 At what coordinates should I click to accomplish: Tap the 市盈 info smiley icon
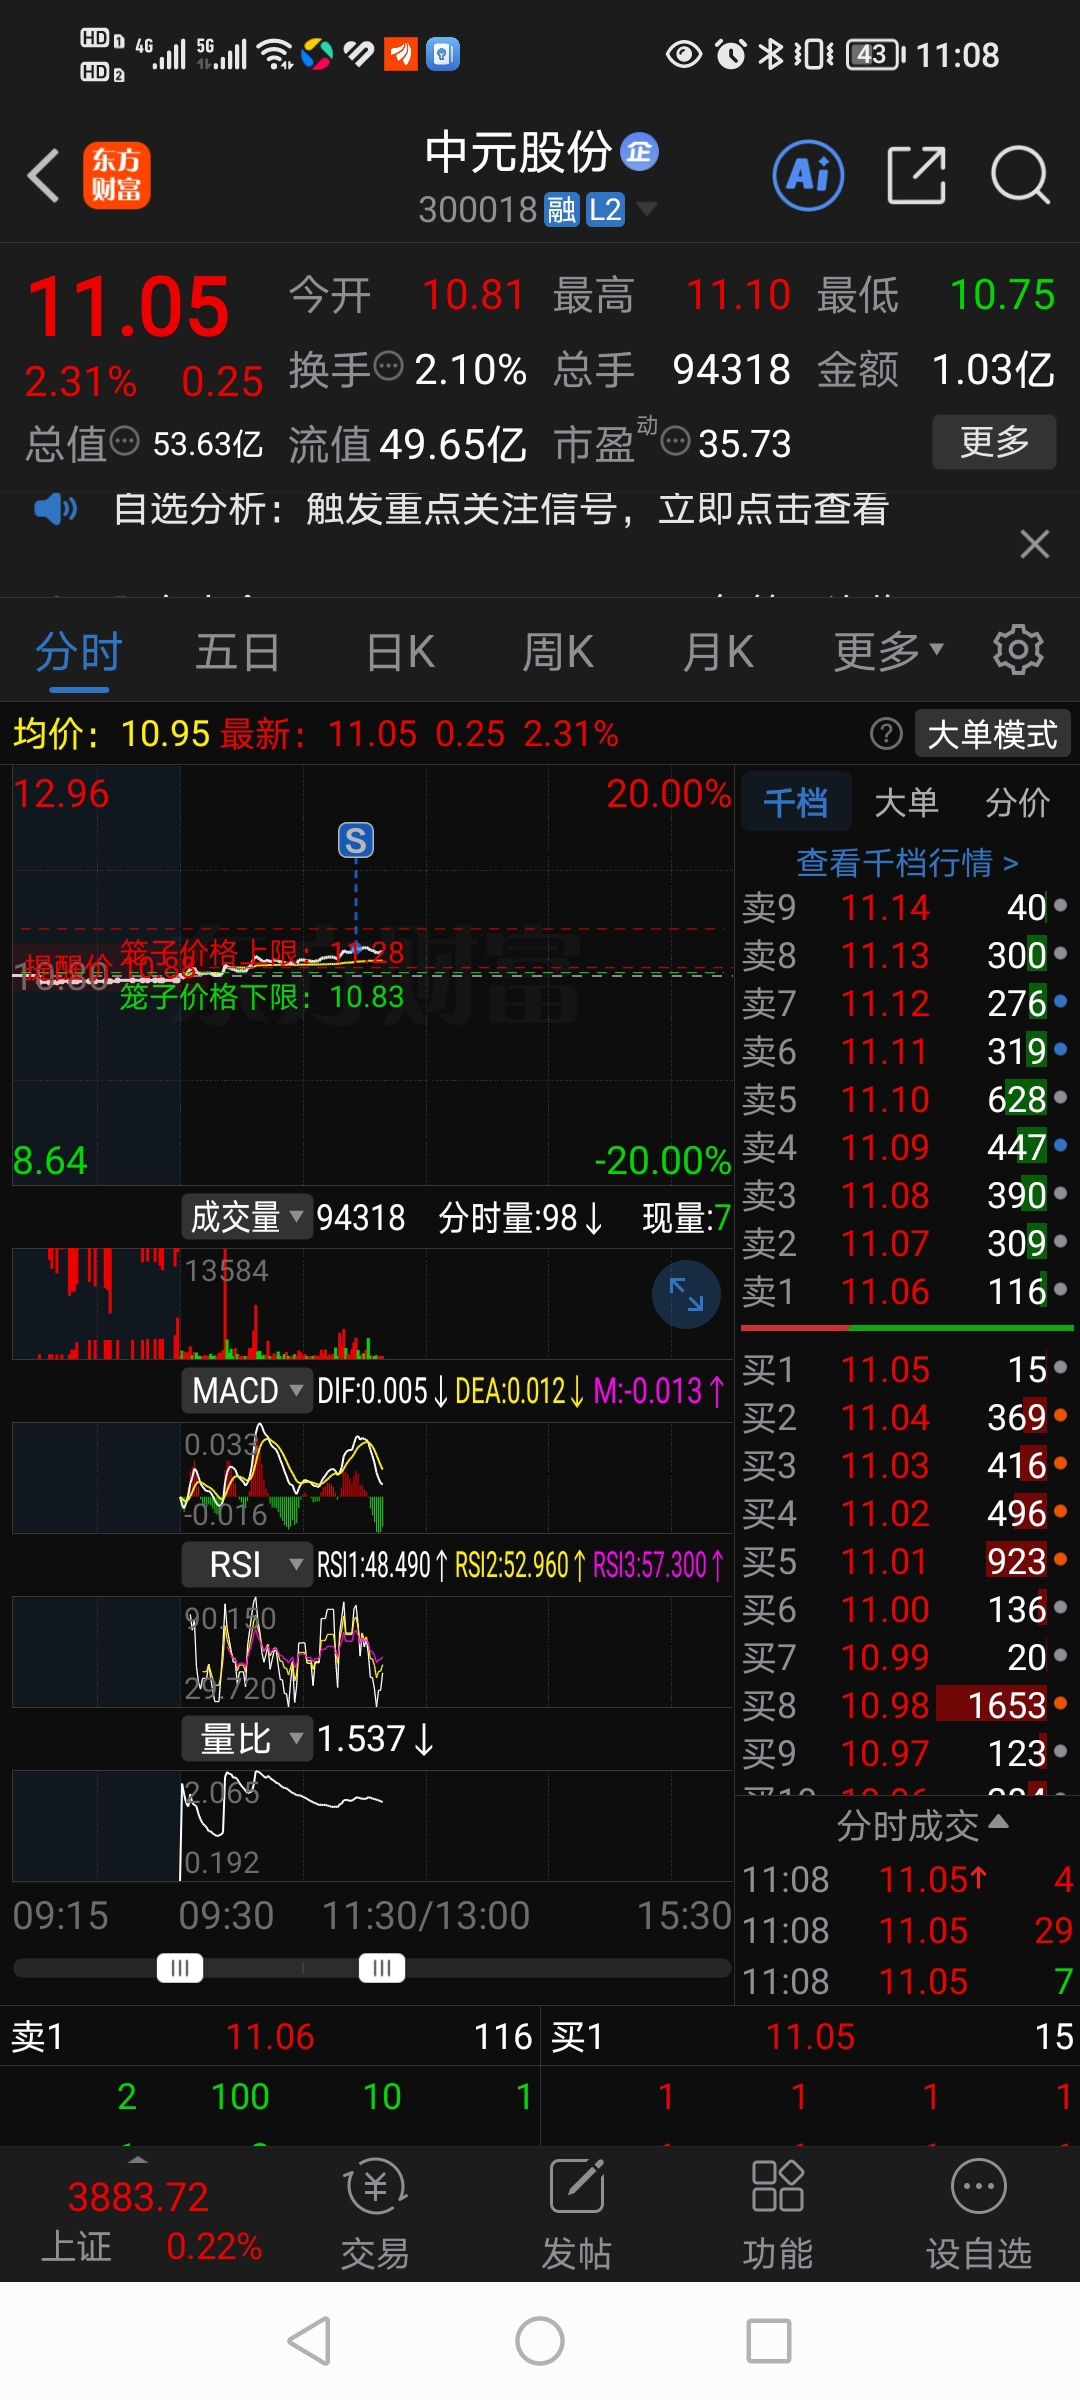tap(676, 441)
